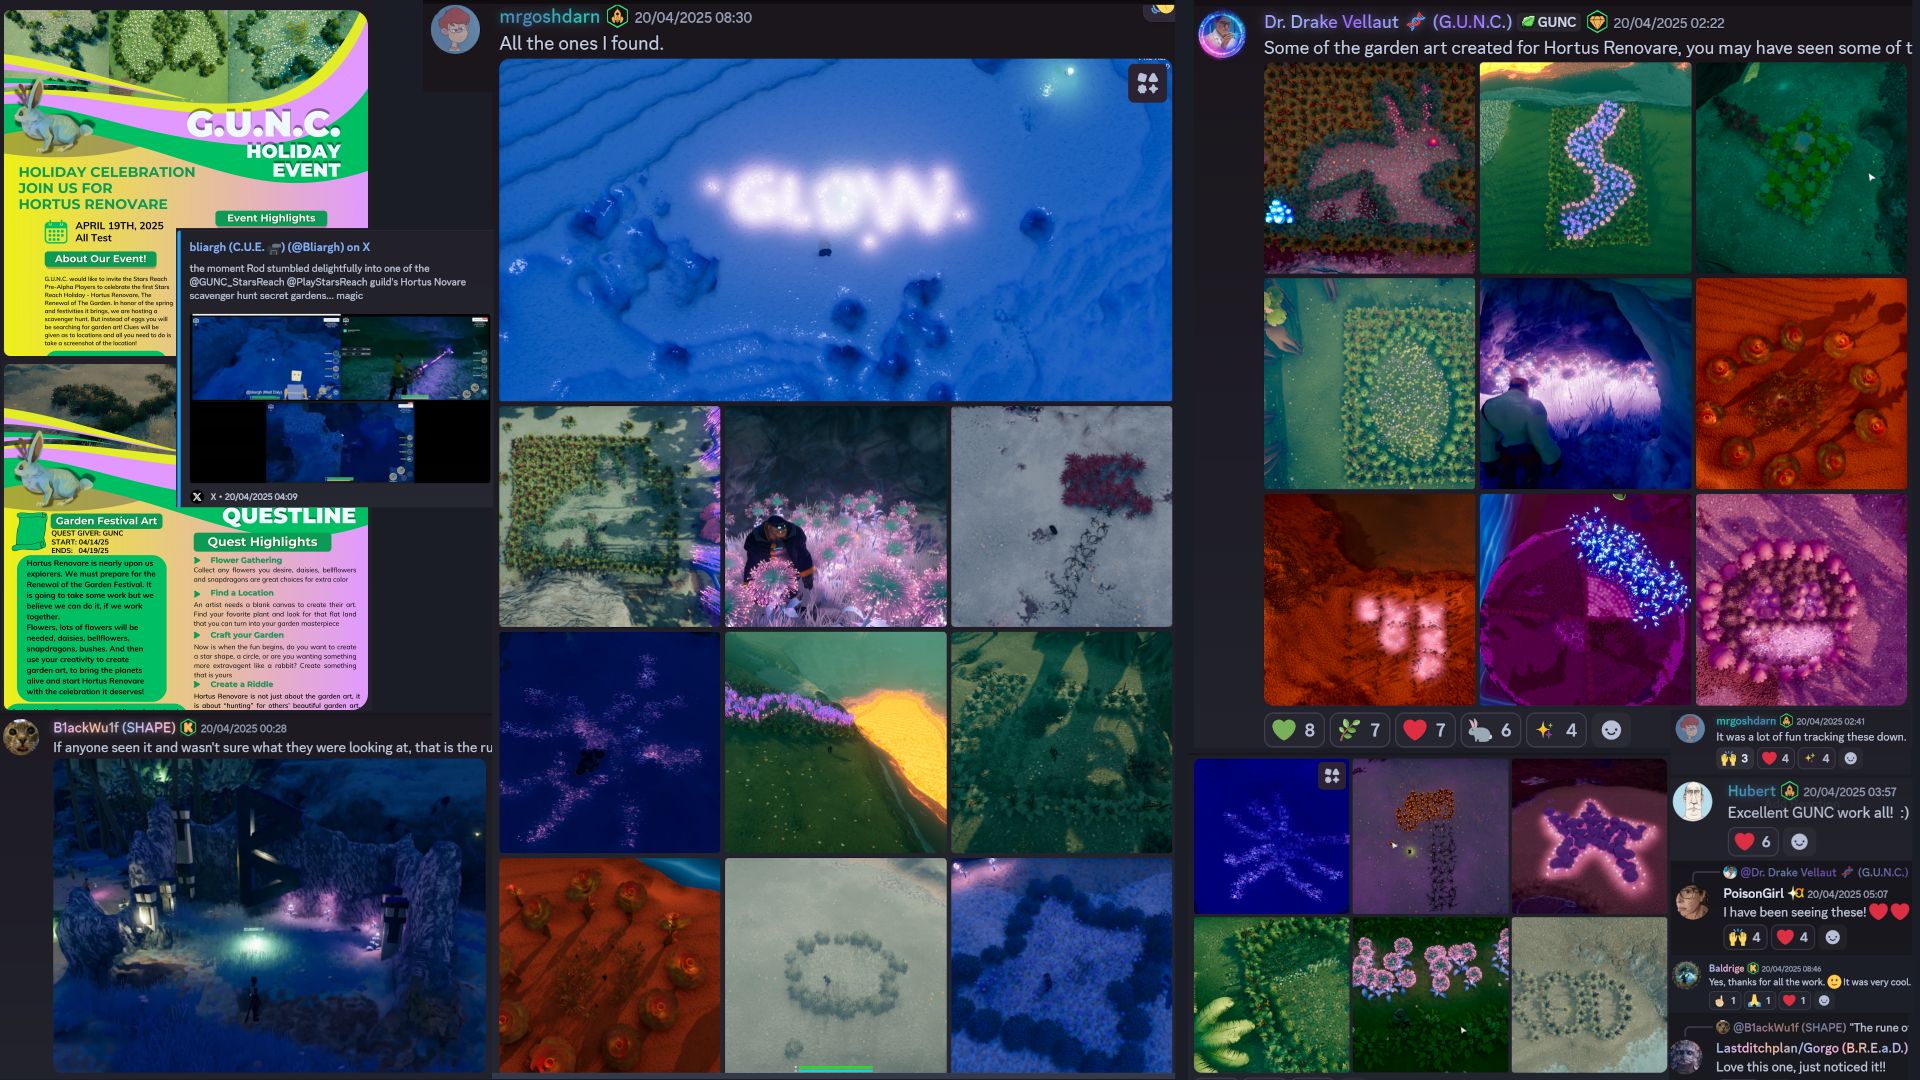Click mrgoshdarn's avatar above the GLOW image
Image resolution: width=1920 pixels, height=1080 pixels.
click(x=455, y=30)
